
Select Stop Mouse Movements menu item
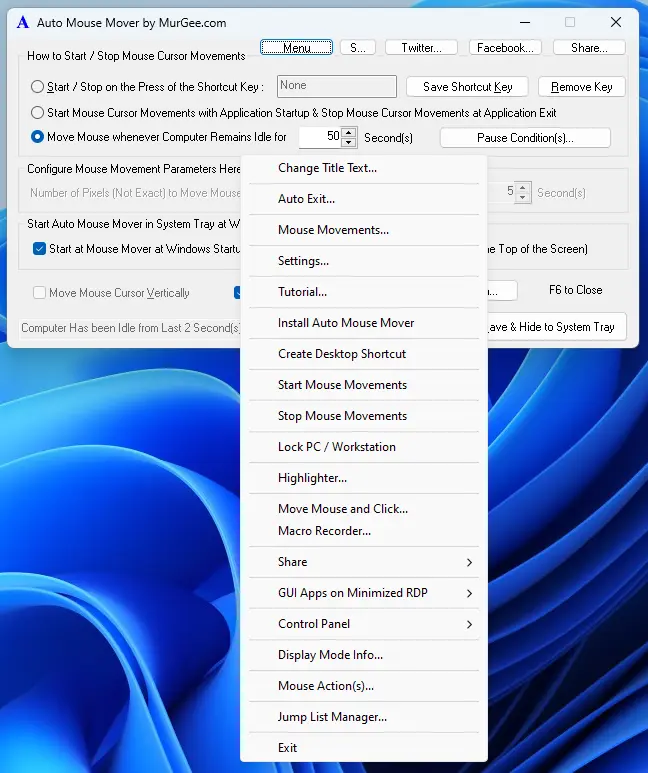(x=364, y=416)
